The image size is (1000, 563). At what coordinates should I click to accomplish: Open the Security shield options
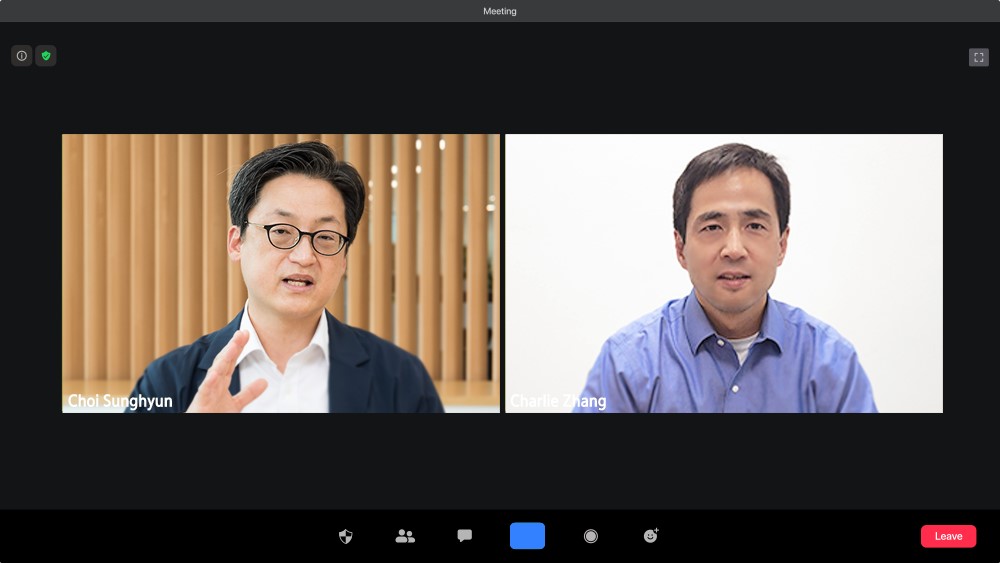point(346,536)
